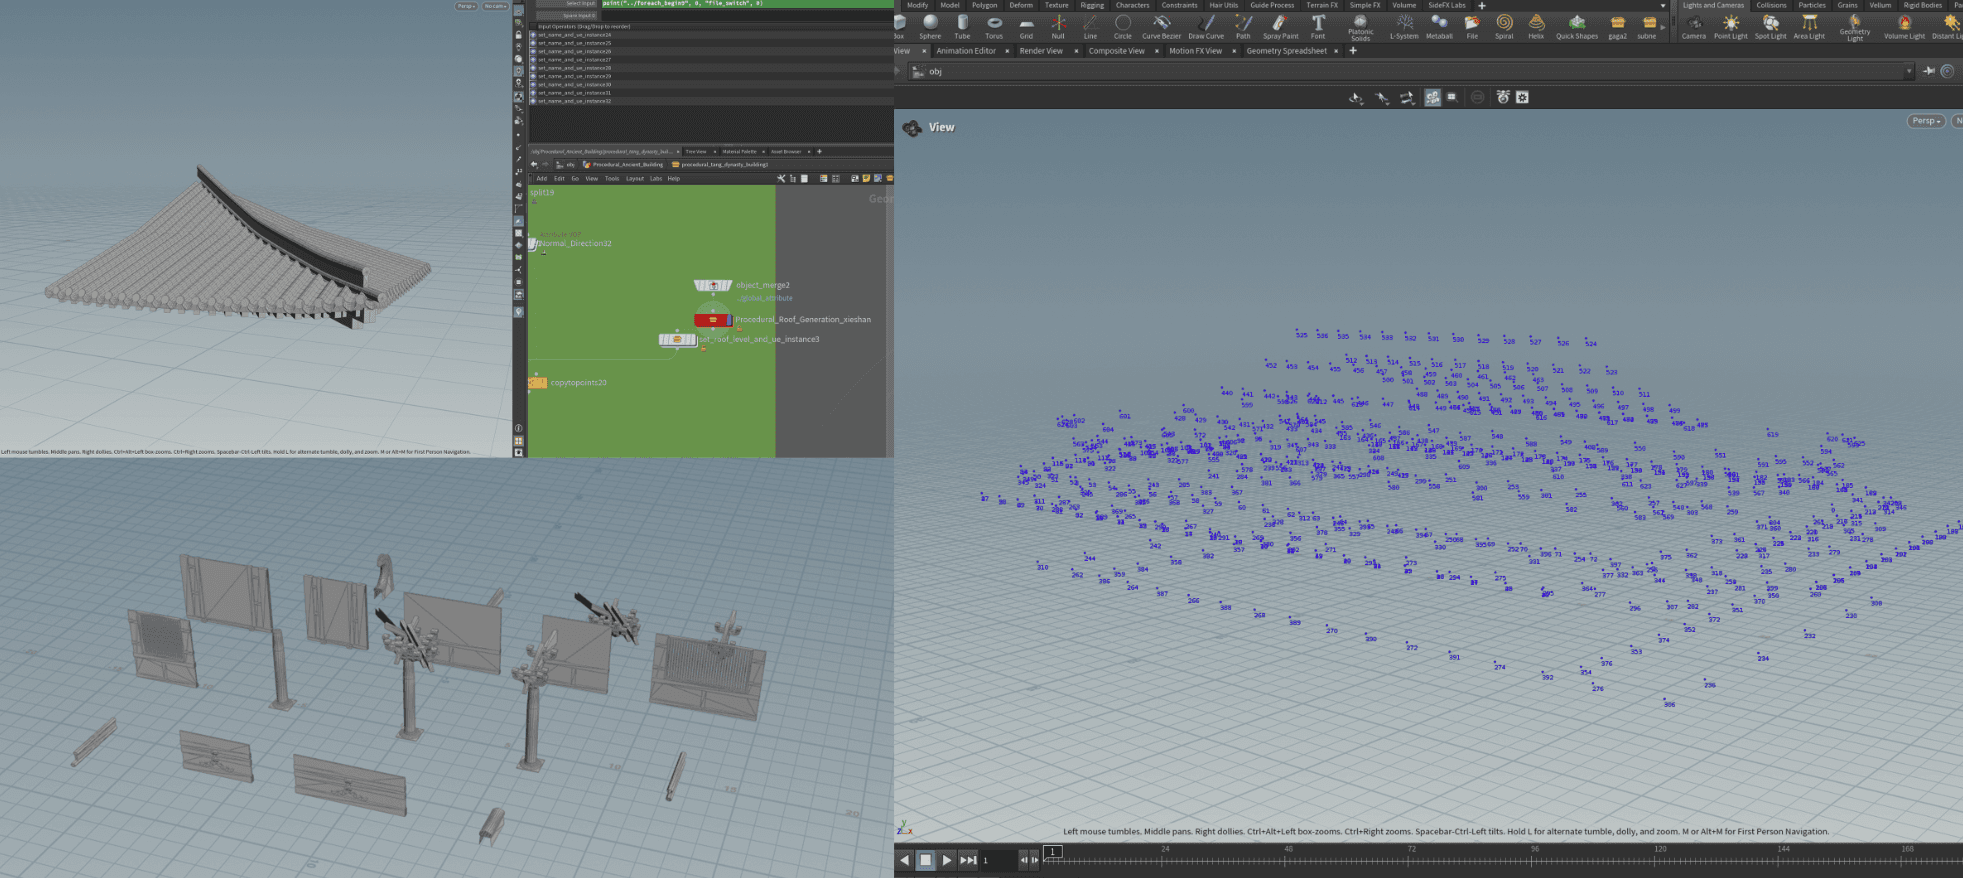Image resolution: width=1963 pixels, height=878 pixels.
Task: Open the Persp dropdown in roof viewport
Action: (x=466, y=6)
